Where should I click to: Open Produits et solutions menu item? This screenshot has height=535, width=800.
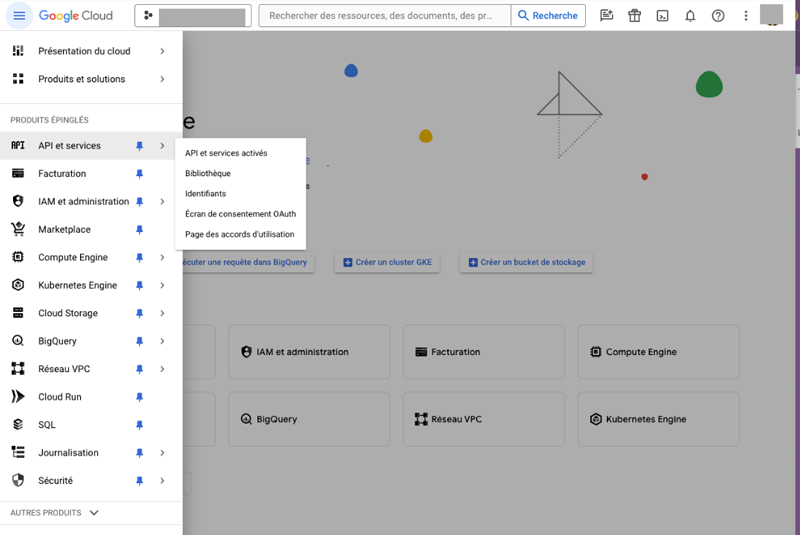[x=82, y=79]
